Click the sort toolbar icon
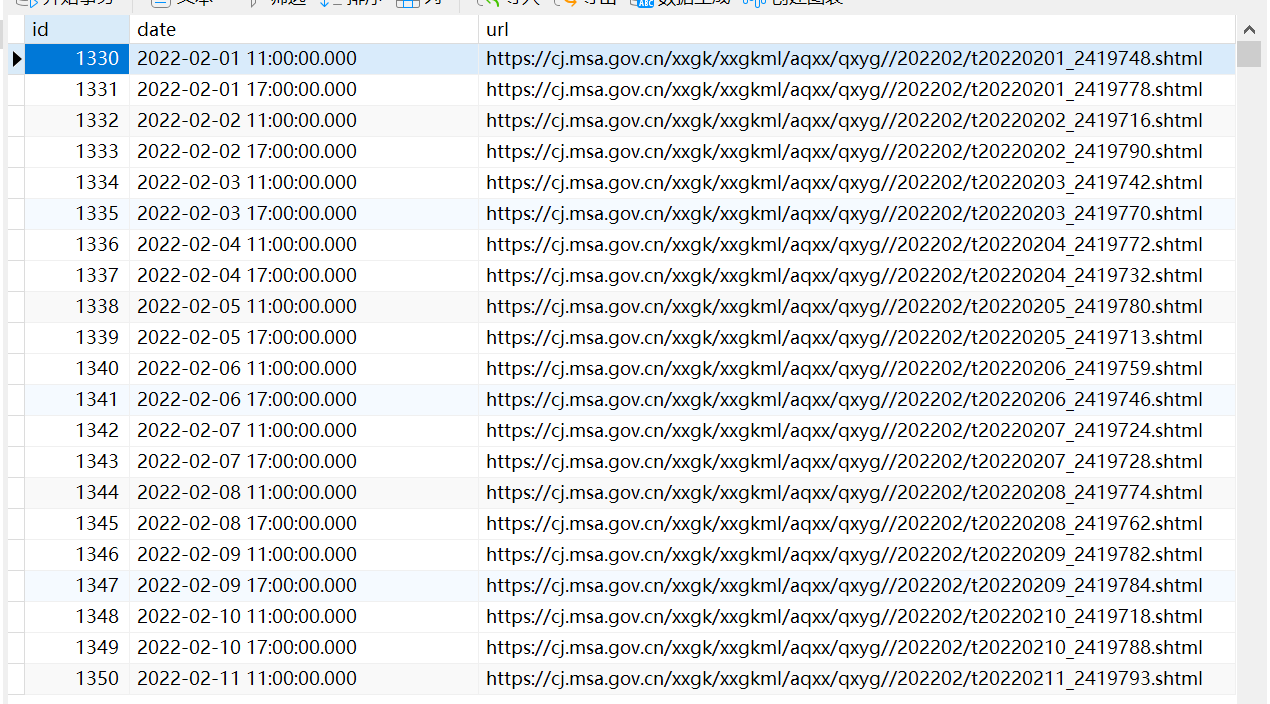1270x704 pixels. pyautogui.click(x=328, y=3)
